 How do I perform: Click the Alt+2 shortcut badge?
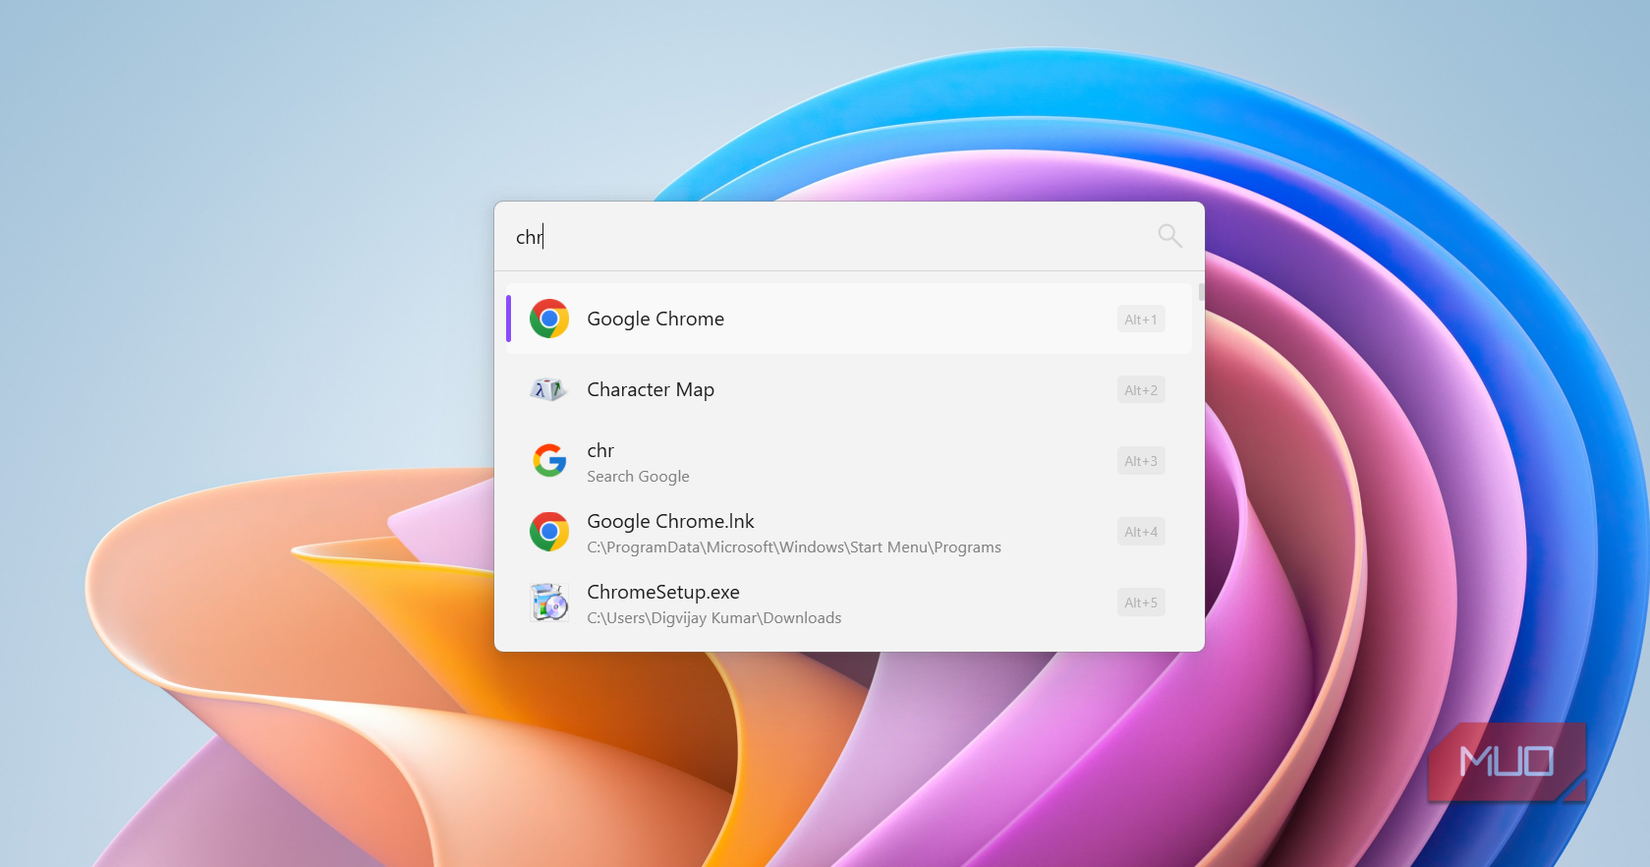[x=1141, y=390]
